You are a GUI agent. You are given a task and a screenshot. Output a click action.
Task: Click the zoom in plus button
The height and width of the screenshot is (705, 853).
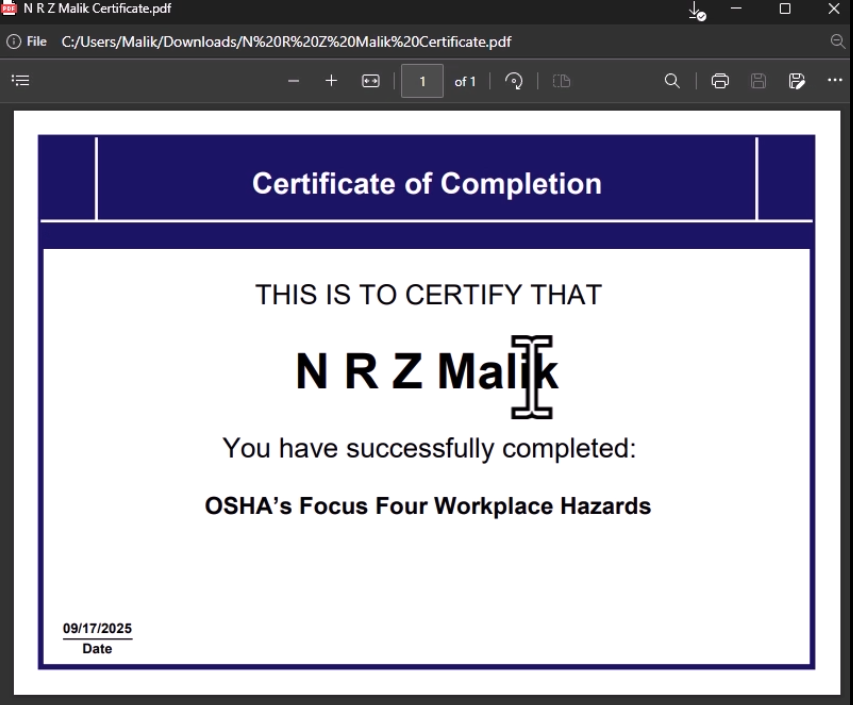point(331,81)
